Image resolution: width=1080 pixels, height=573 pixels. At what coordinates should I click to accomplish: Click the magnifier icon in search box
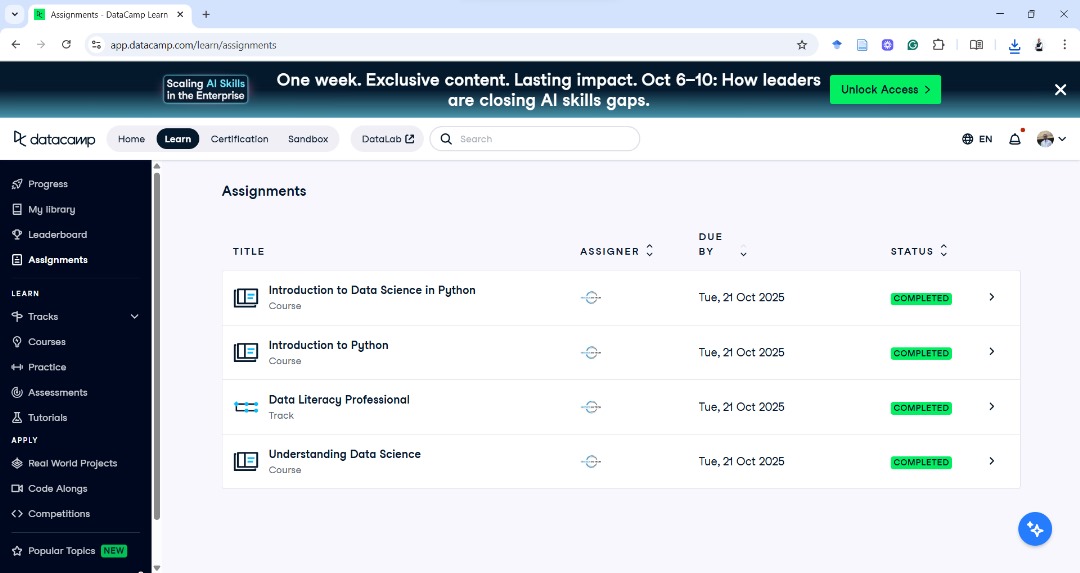click(x=446, y=139)
